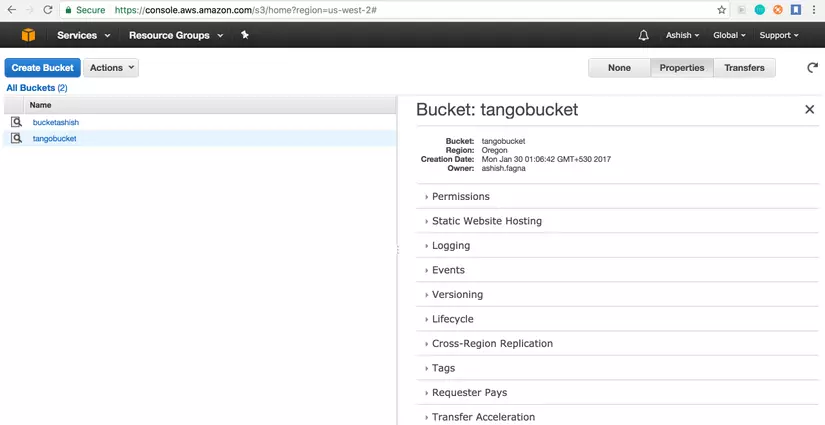
Task: Click the browser address bar URL
Action: (x=245, y=10)
